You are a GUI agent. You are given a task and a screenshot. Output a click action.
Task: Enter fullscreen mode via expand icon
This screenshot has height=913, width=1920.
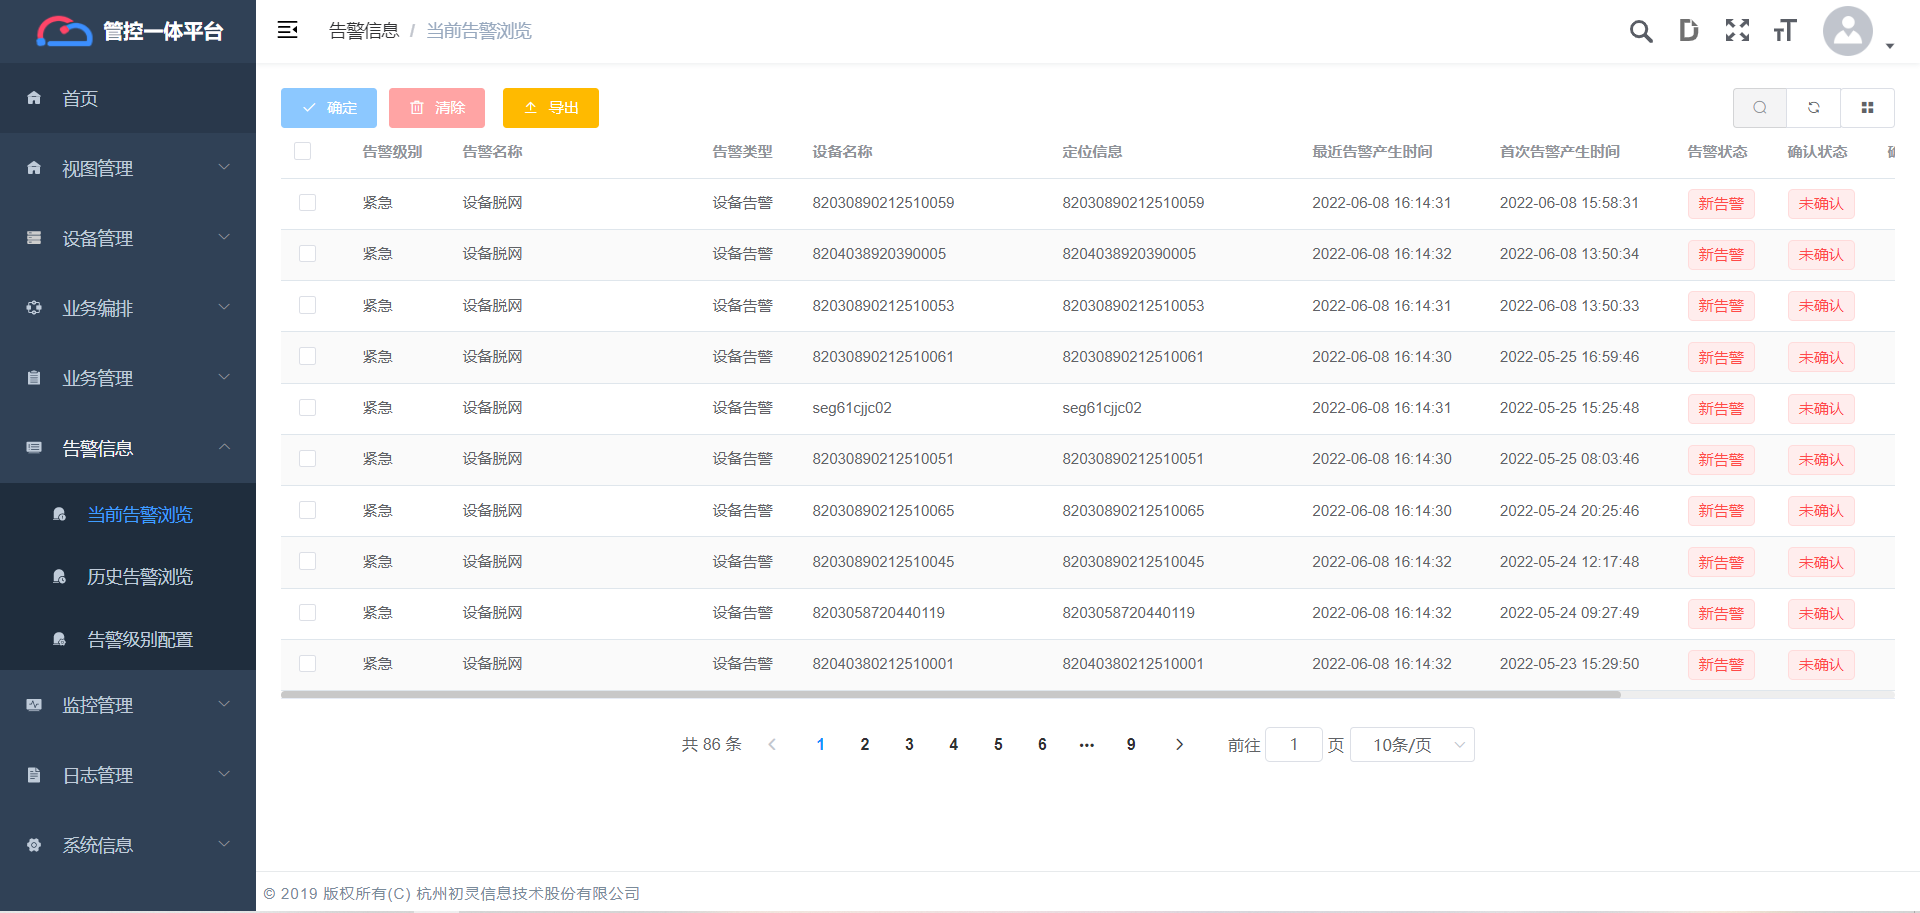[1738, 31]
